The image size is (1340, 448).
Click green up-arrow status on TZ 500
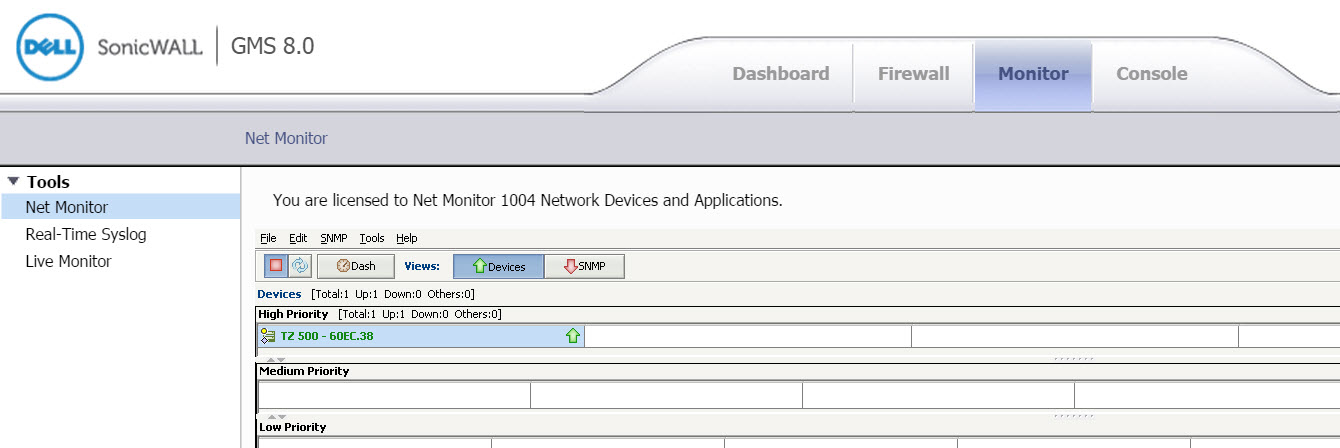(x=573, y=336)
